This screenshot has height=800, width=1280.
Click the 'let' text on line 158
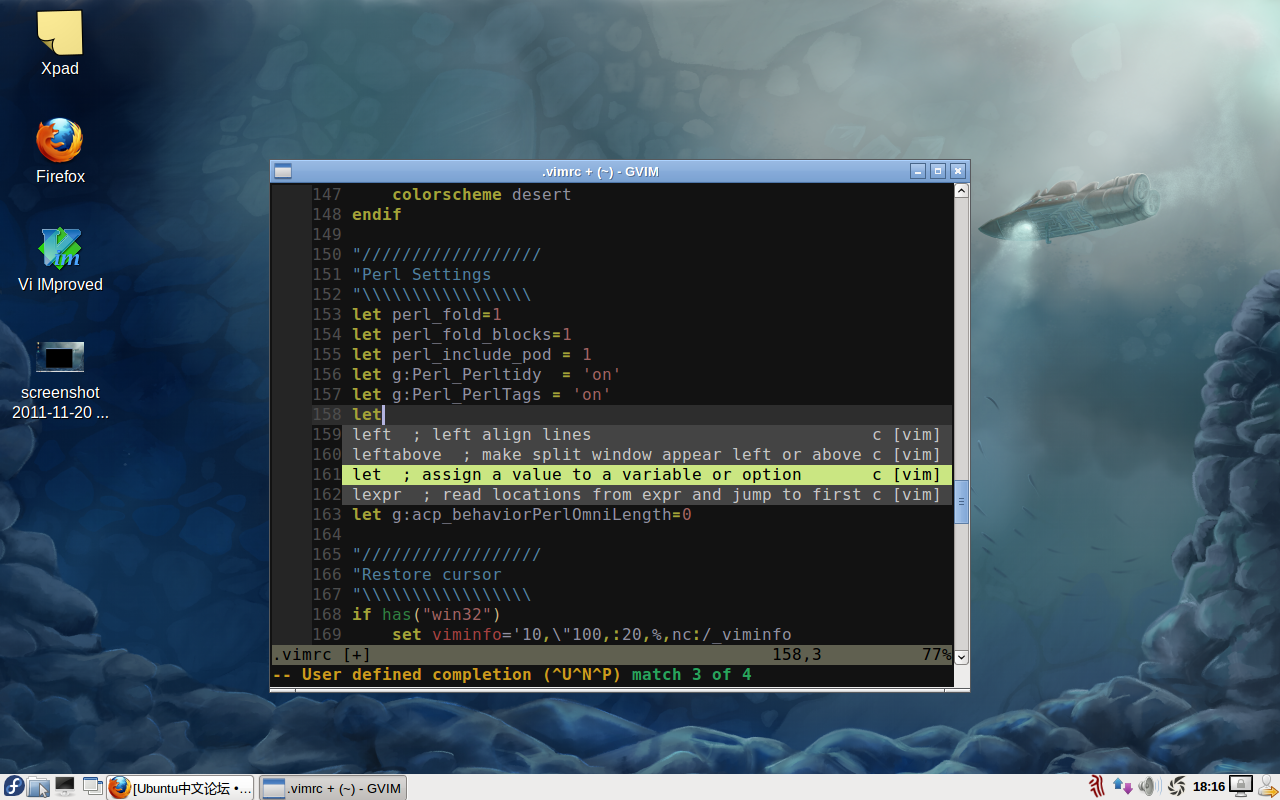(367, 414)
